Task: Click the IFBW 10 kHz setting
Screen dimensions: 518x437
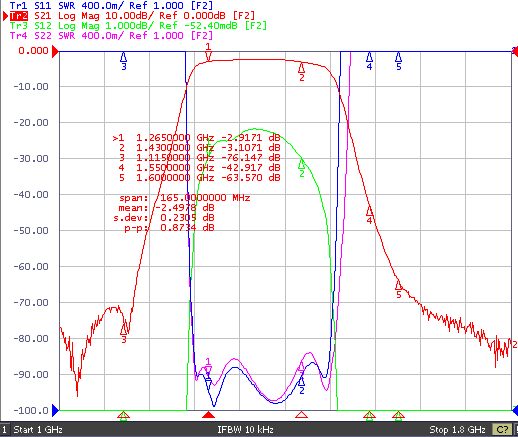Action: pyautogui.click(x=245, y=430)
